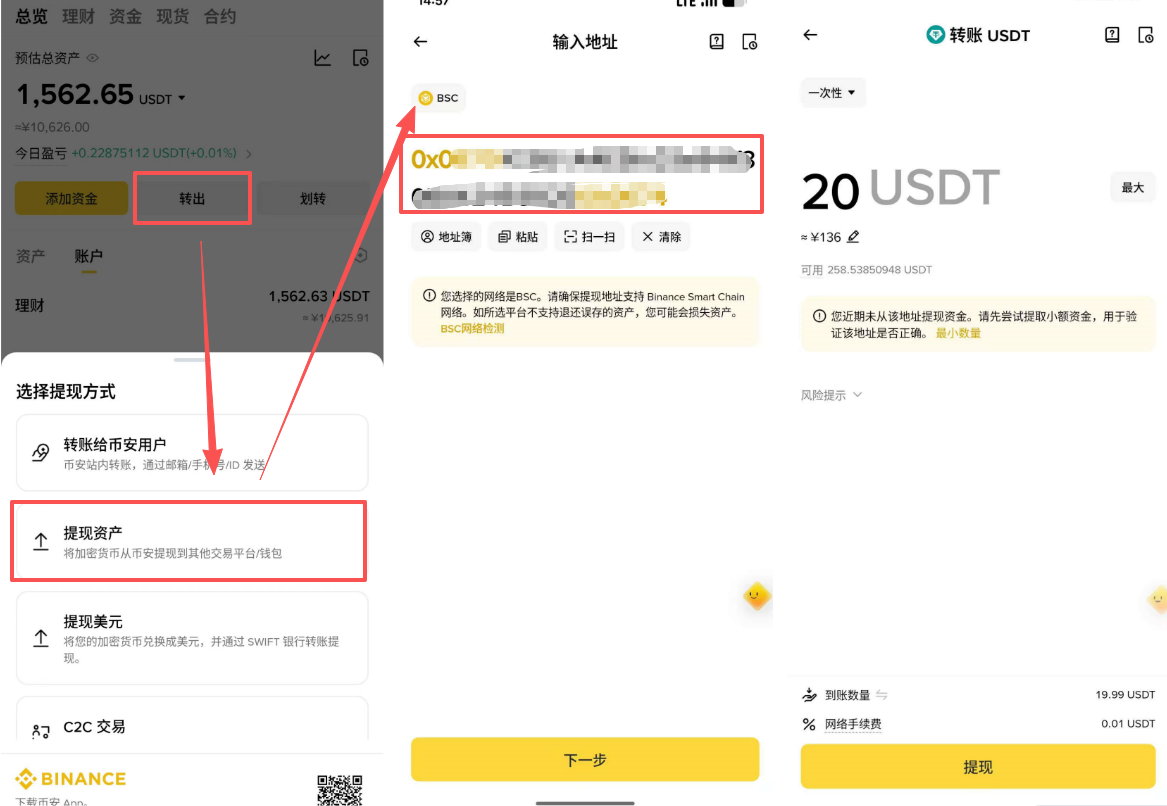Image resolution: width=1167 pixels, height=806 pixels.
Task: Click the transfer icon of 转账给币安用户
Action: [x=41, y=452]
